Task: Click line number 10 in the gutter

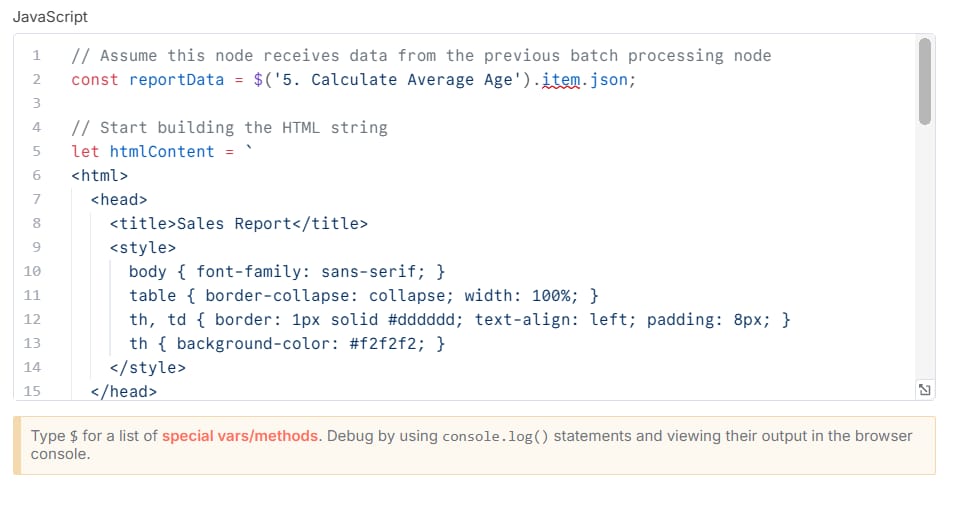Action: tap(32, 272)
